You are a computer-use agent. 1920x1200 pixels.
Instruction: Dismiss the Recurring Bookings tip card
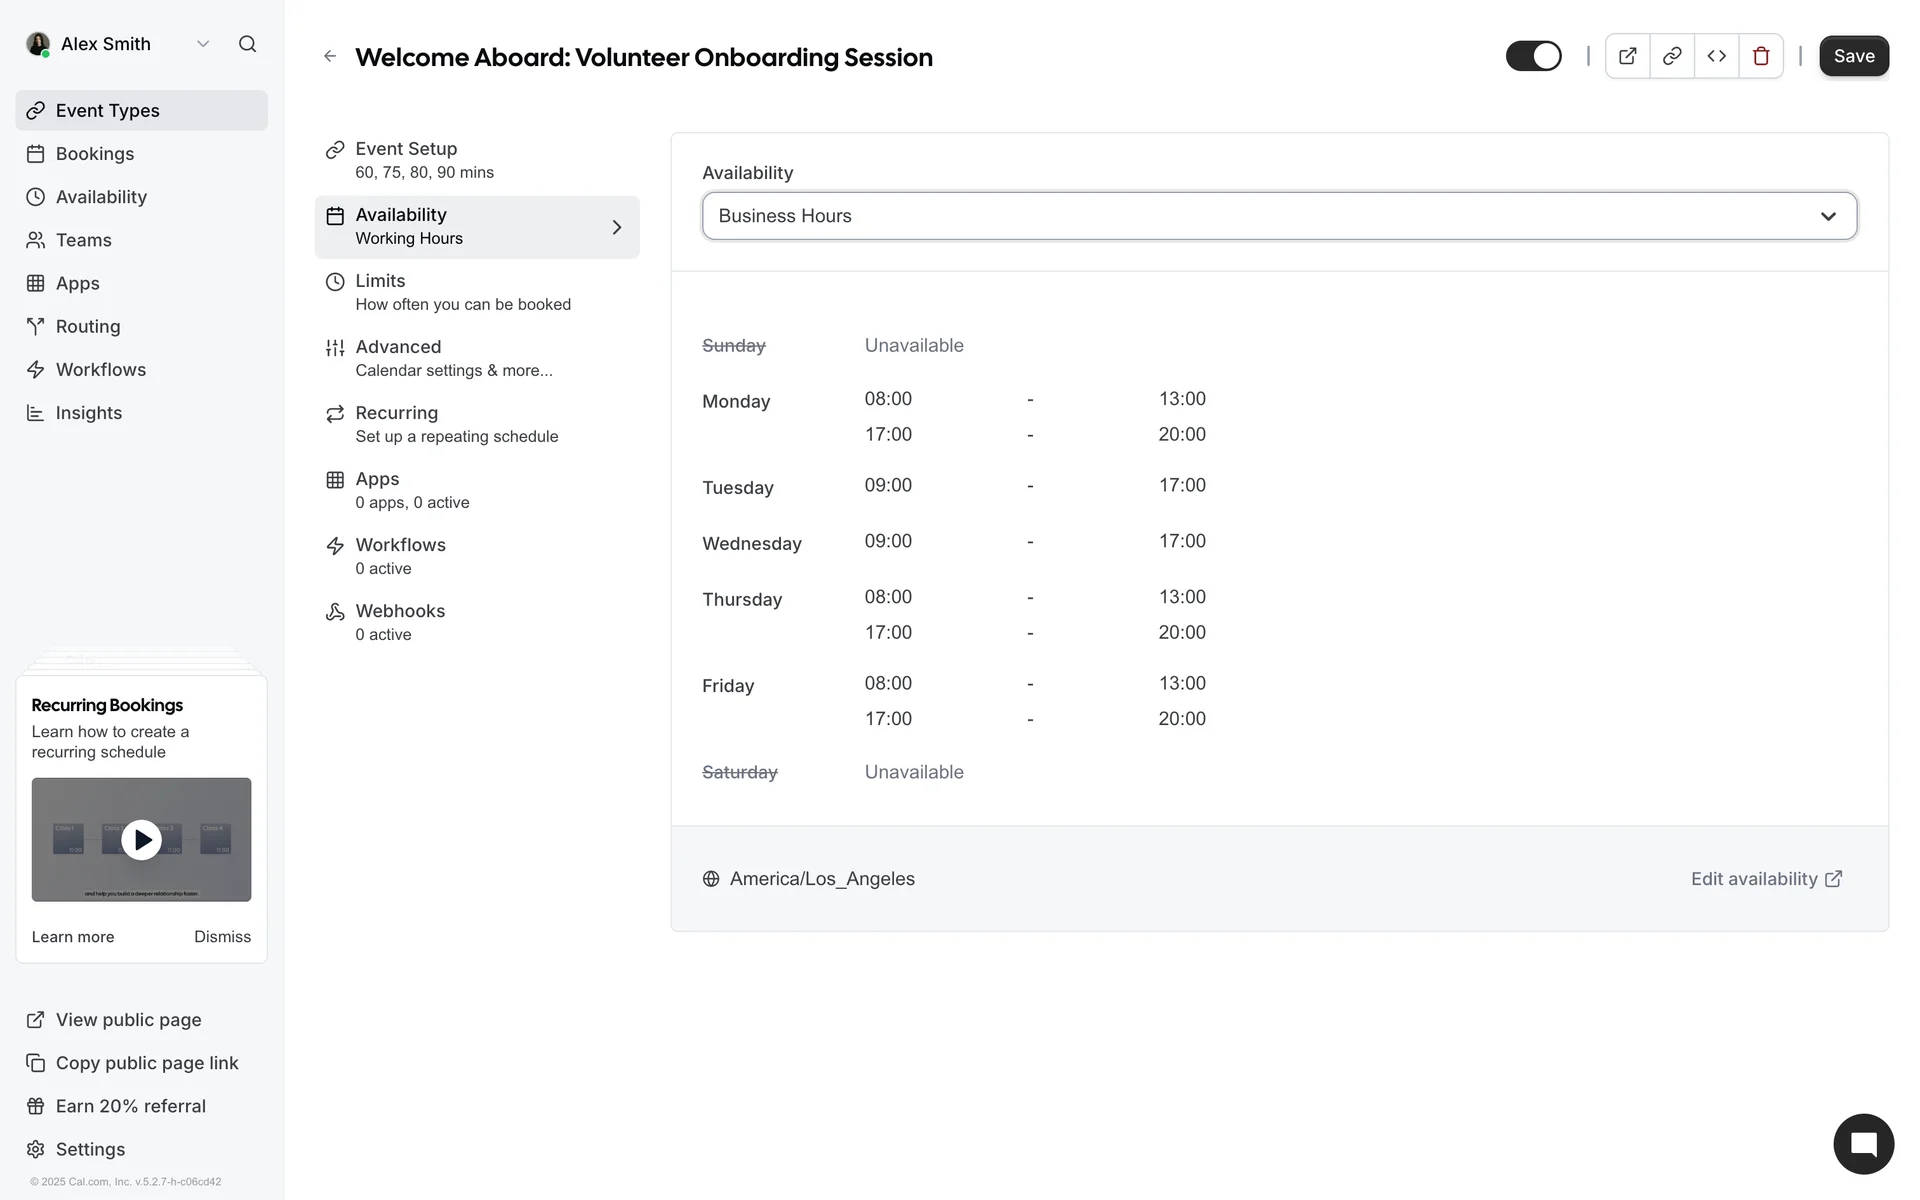coord(222,937)
